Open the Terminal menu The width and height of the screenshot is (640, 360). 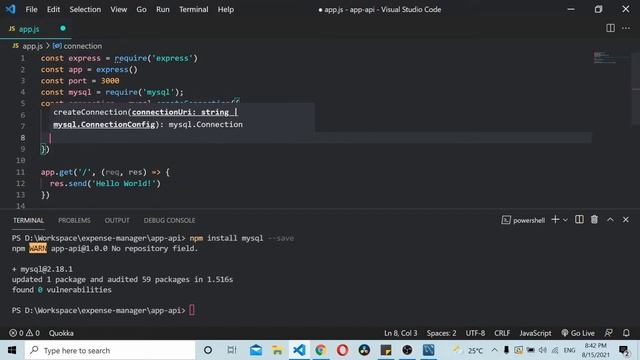pos(193,9)
